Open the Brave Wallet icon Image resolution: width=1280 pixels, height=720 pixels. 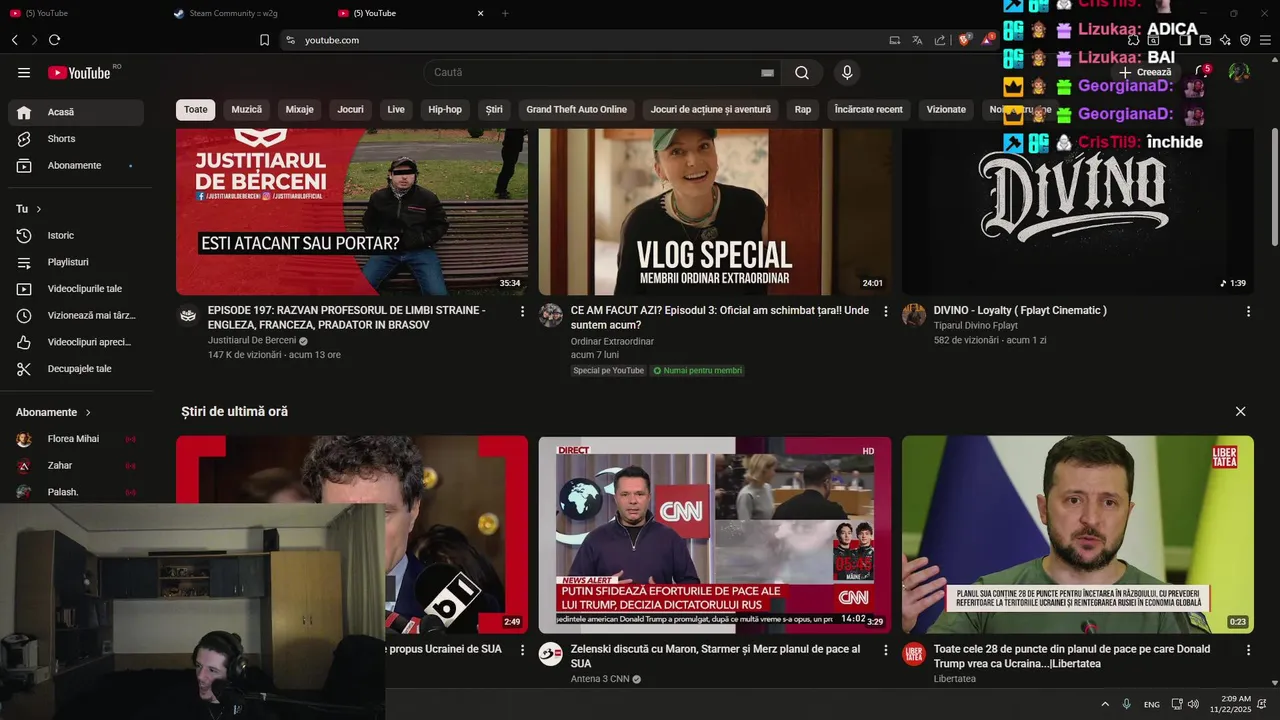(1205, 40)
